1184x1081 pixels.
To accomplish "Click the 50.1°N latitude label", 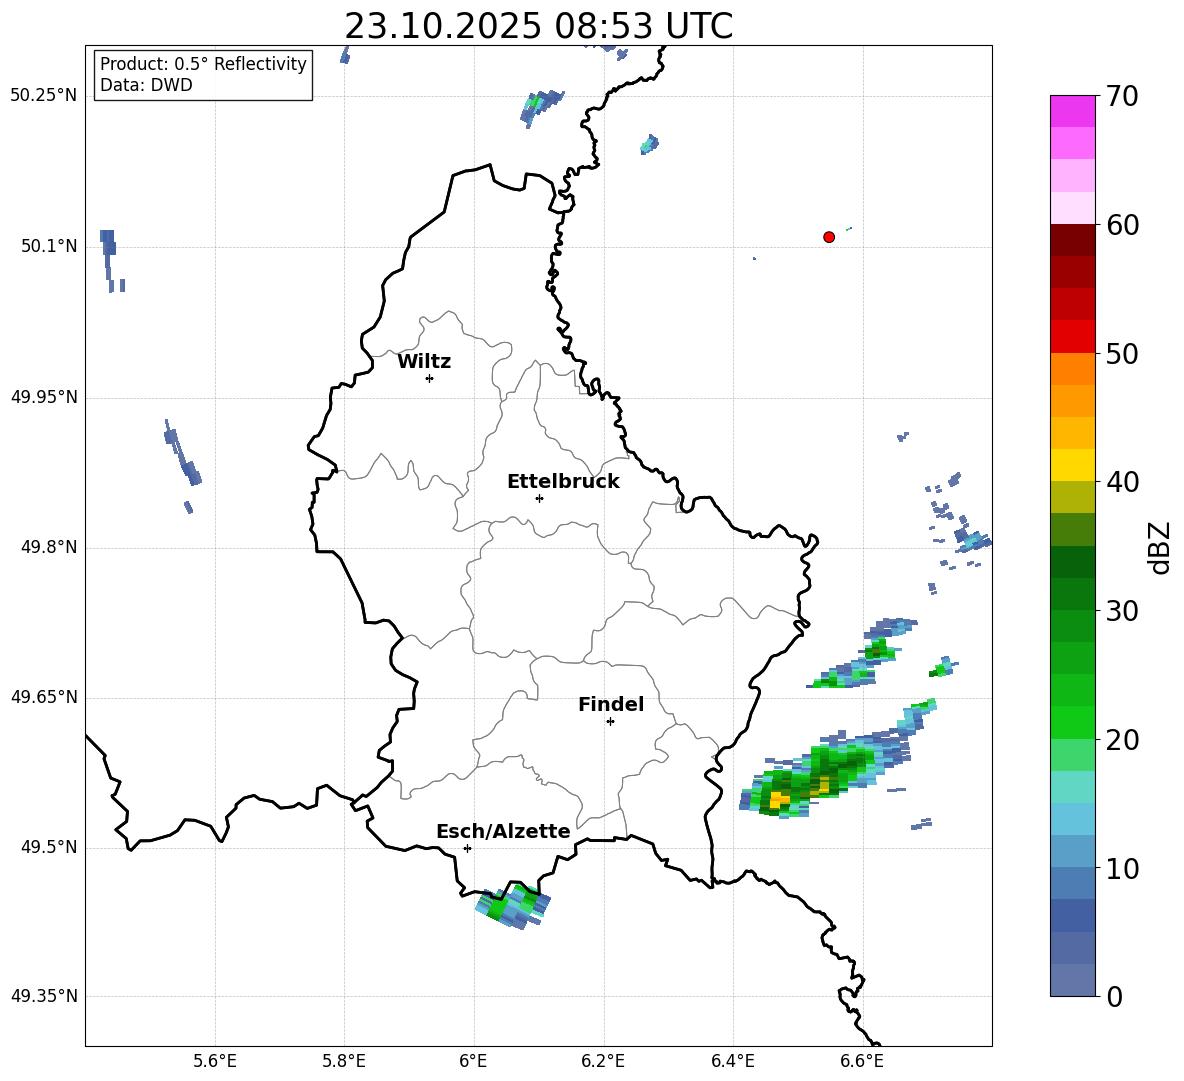I will [48, 247].
